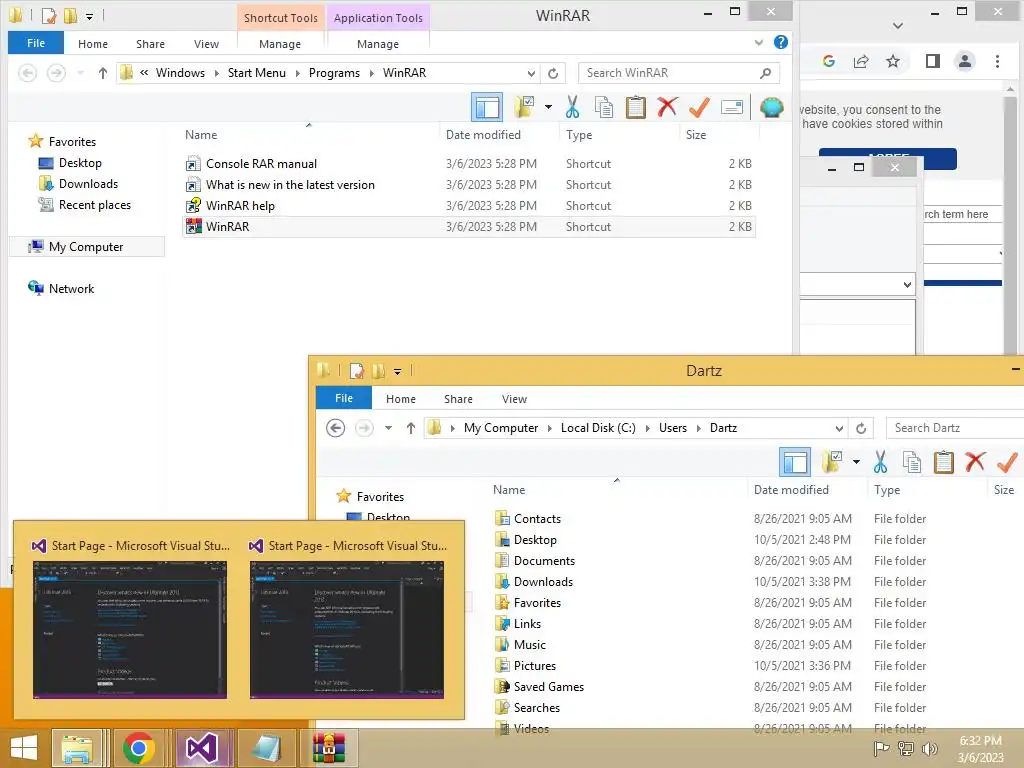This screenshot has height=768, width=1024.
Task: Click the orange checkmark Properties icon in WinRAR window
Action: pos(699,107)
